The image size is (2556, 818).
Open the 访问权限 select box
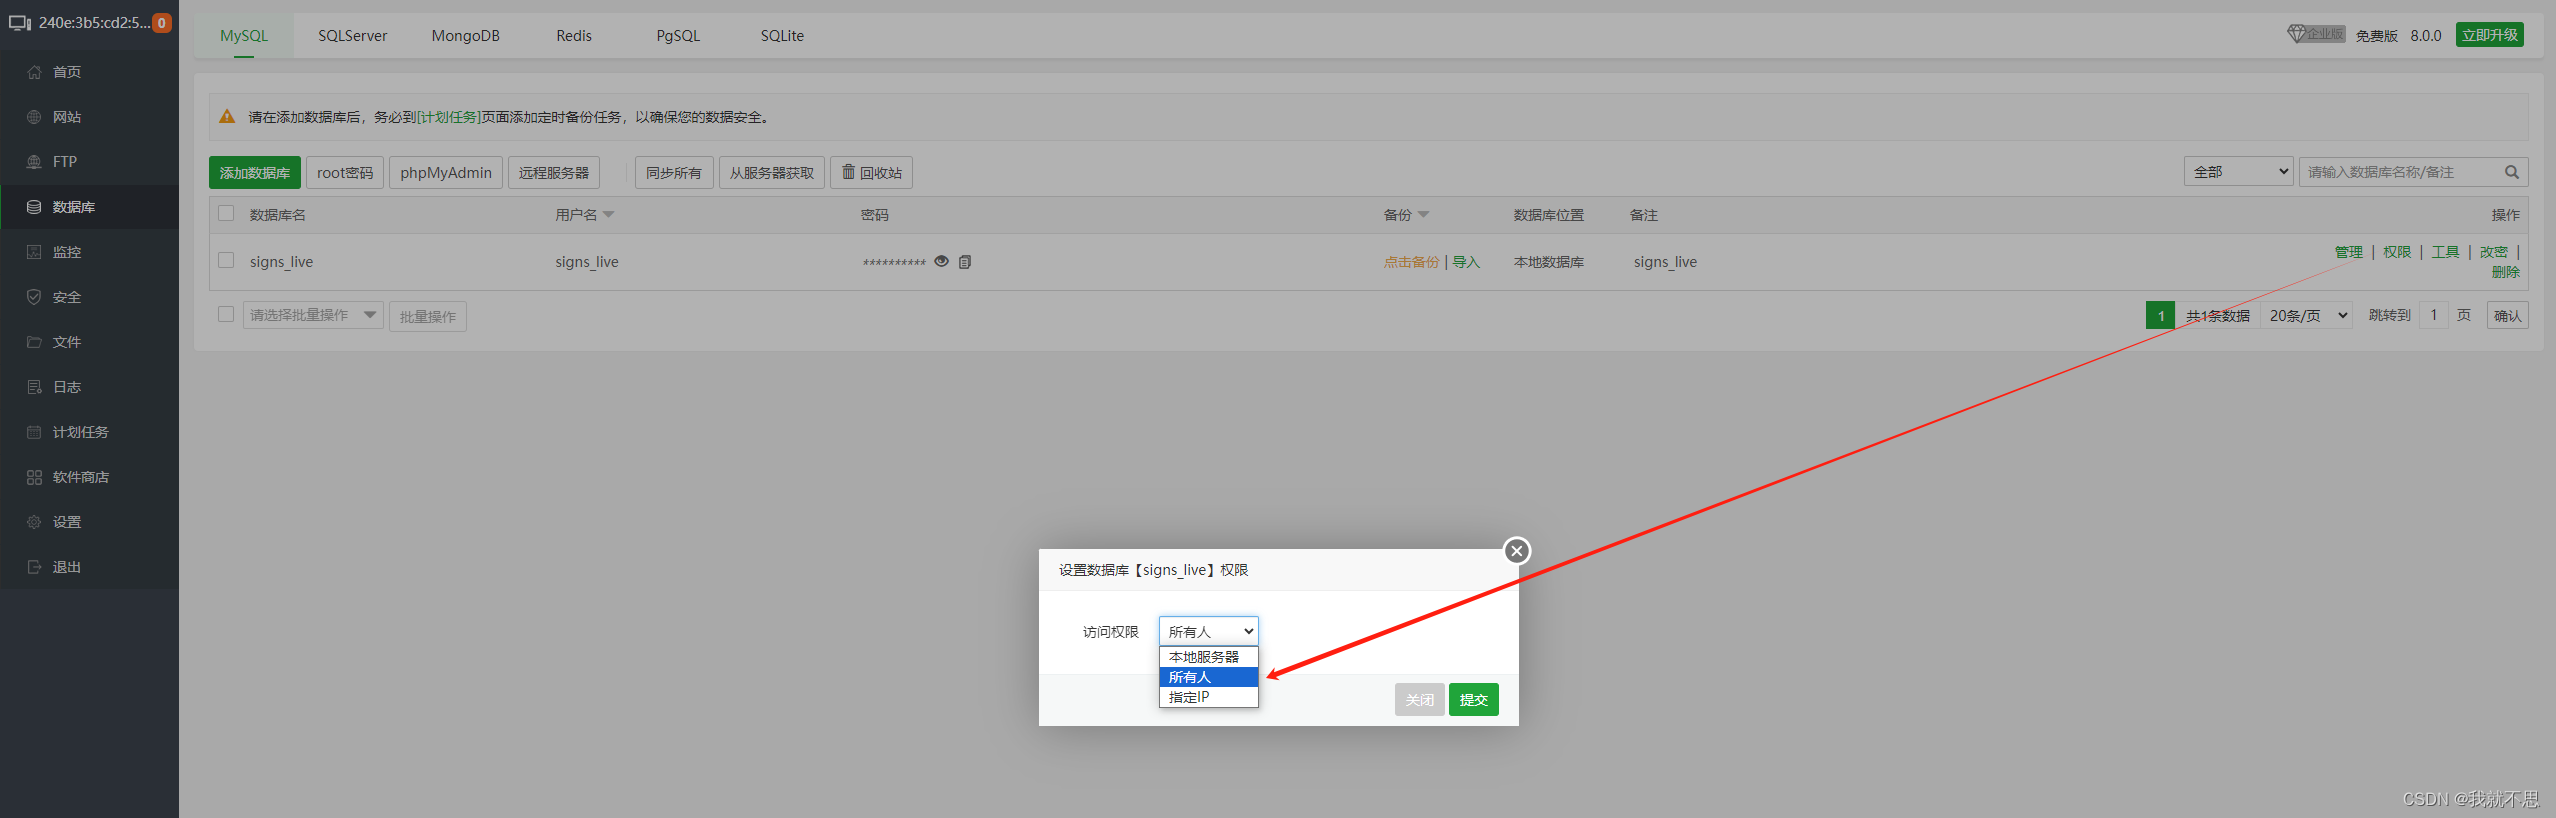click(x=1208, y=631)
